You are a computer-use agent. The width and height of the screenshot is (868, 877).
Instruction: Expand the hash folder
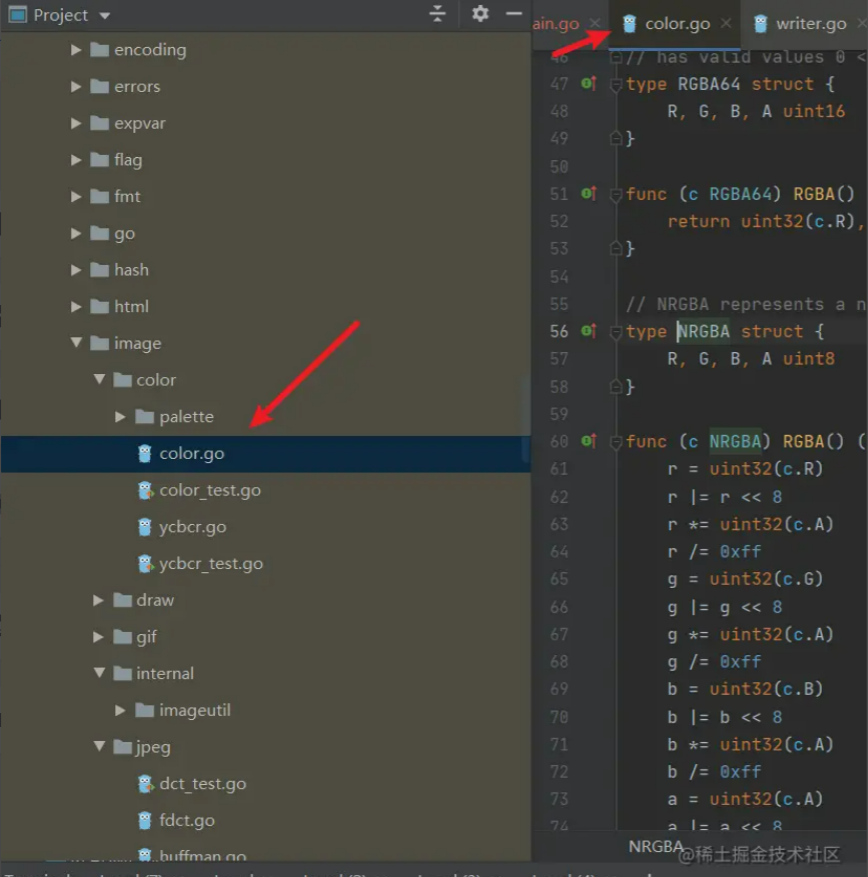pos(76,270)
